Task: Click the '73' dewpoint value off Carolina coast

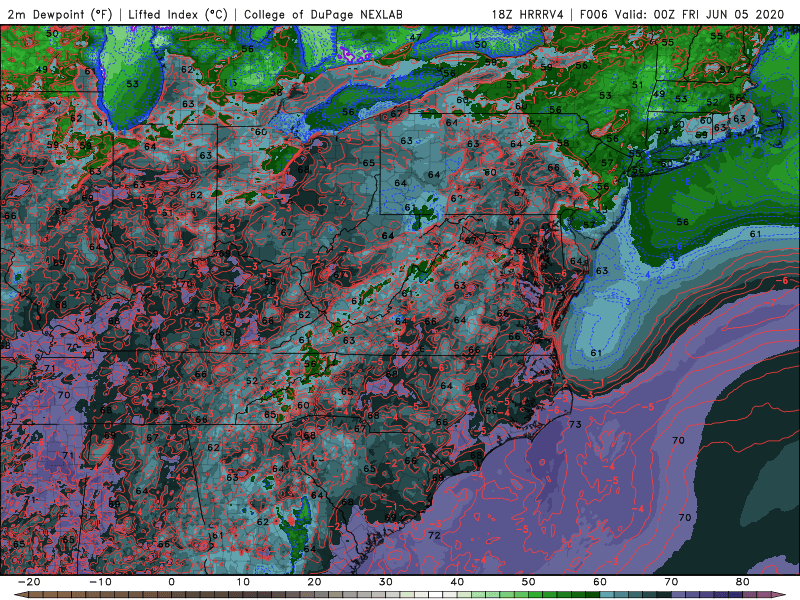Action: coord(575,424)
